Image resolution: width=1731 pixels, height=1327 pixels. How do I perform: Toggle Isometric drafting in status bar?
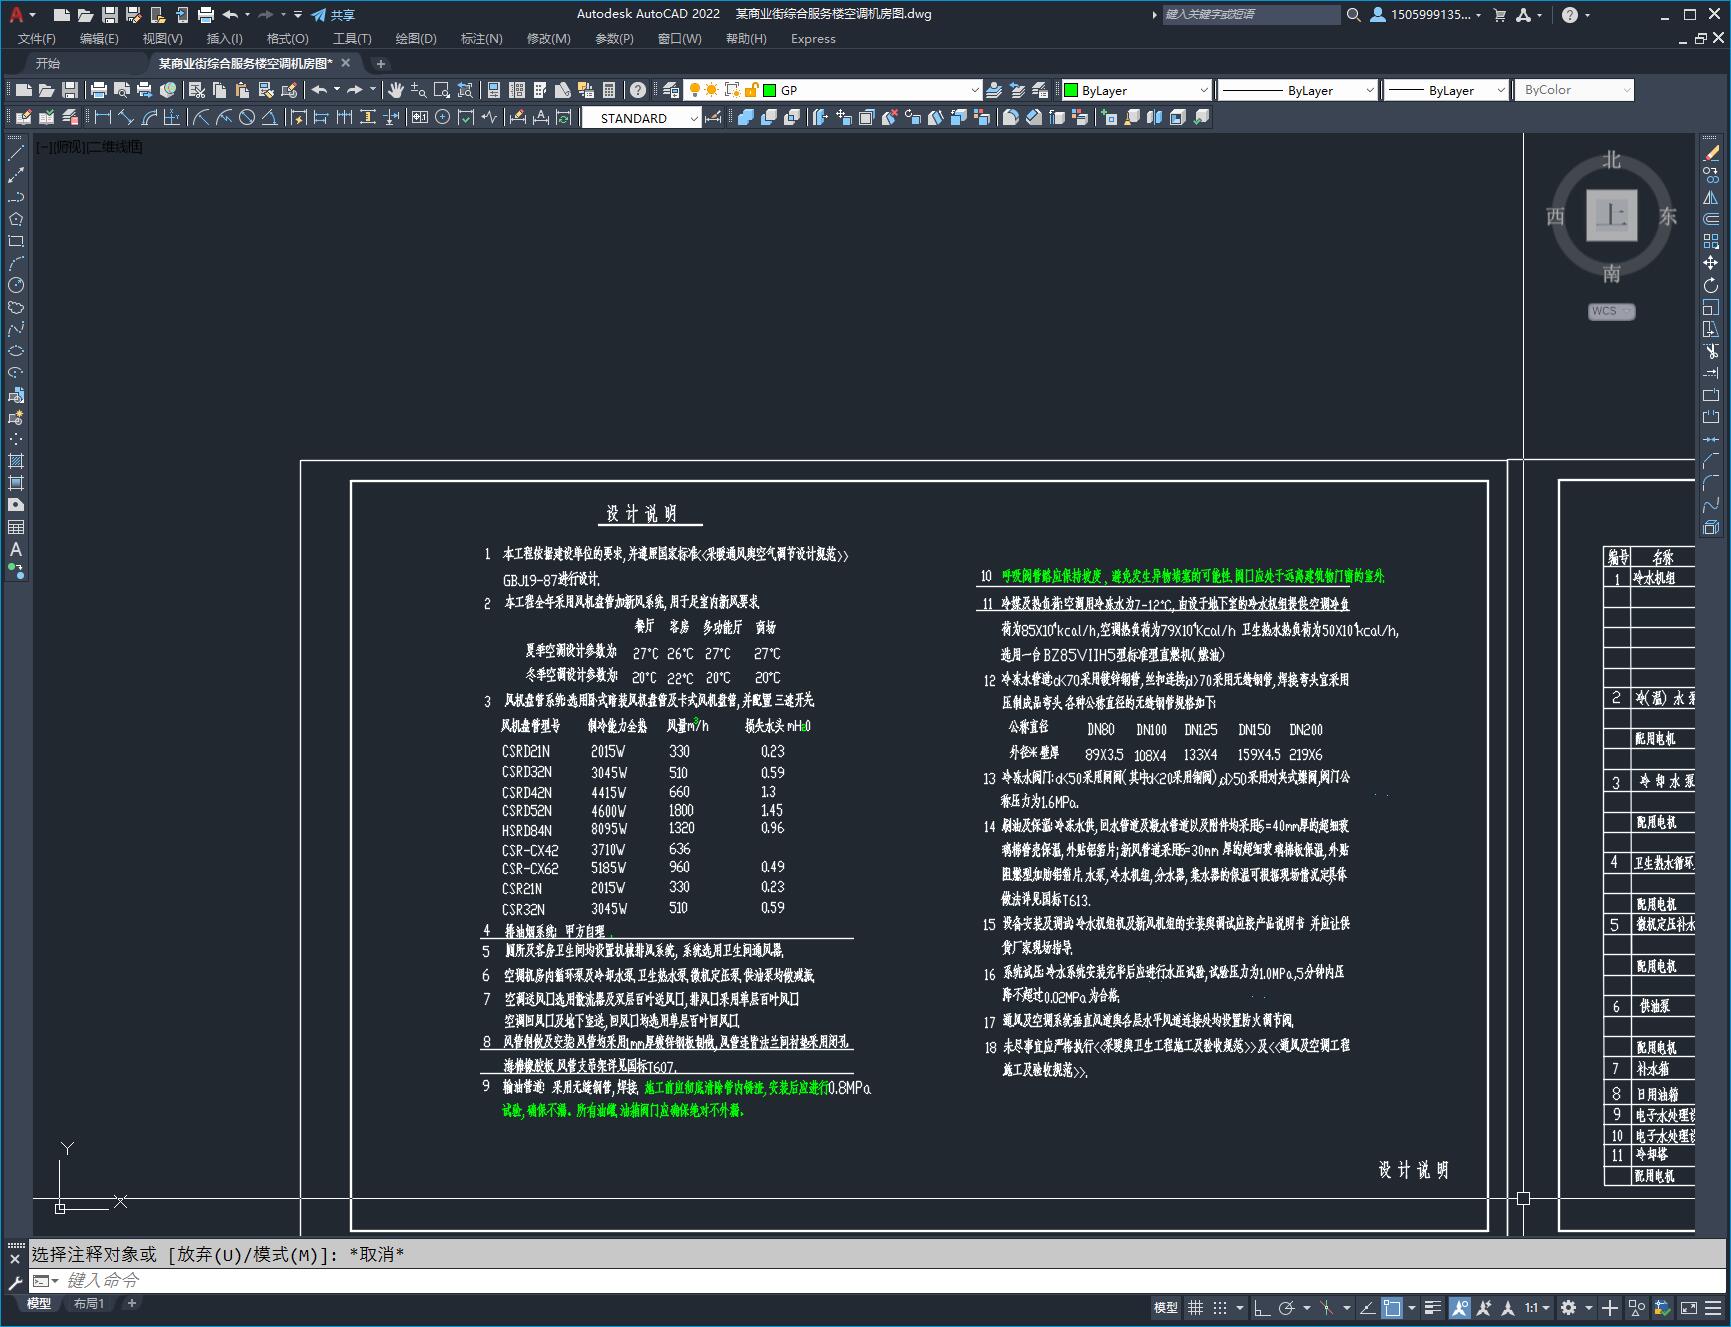click(1327, 1307)
